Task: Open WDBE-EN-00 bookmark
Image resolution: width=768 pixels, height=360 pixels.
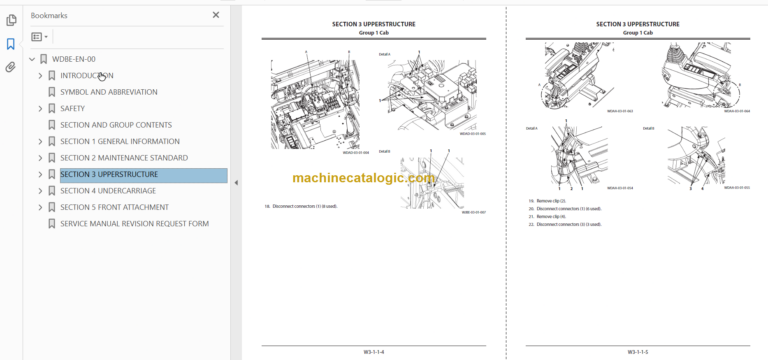Action: [74, 59]
